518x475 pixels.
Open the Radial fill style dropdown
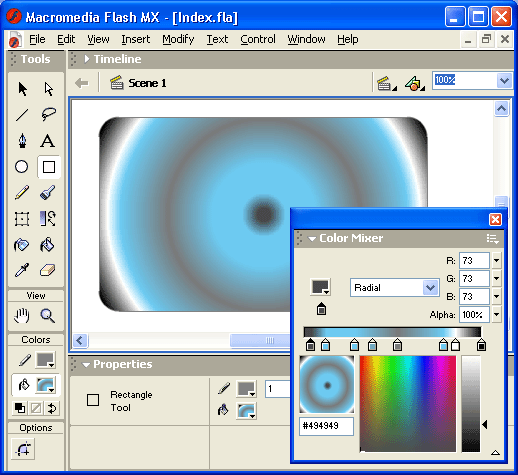coord(395,287)
